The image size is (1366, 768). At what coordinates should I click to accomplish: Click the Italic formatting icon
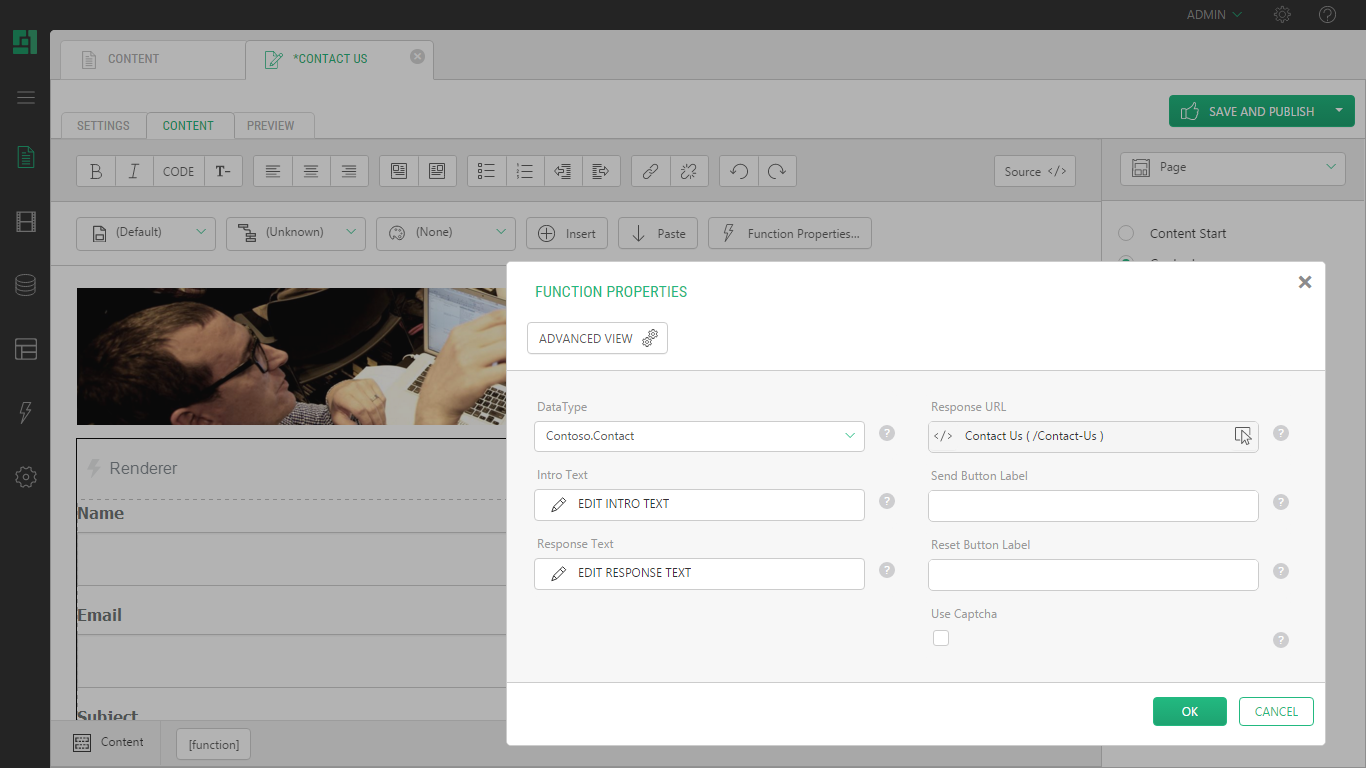click(x=134, y=171)
